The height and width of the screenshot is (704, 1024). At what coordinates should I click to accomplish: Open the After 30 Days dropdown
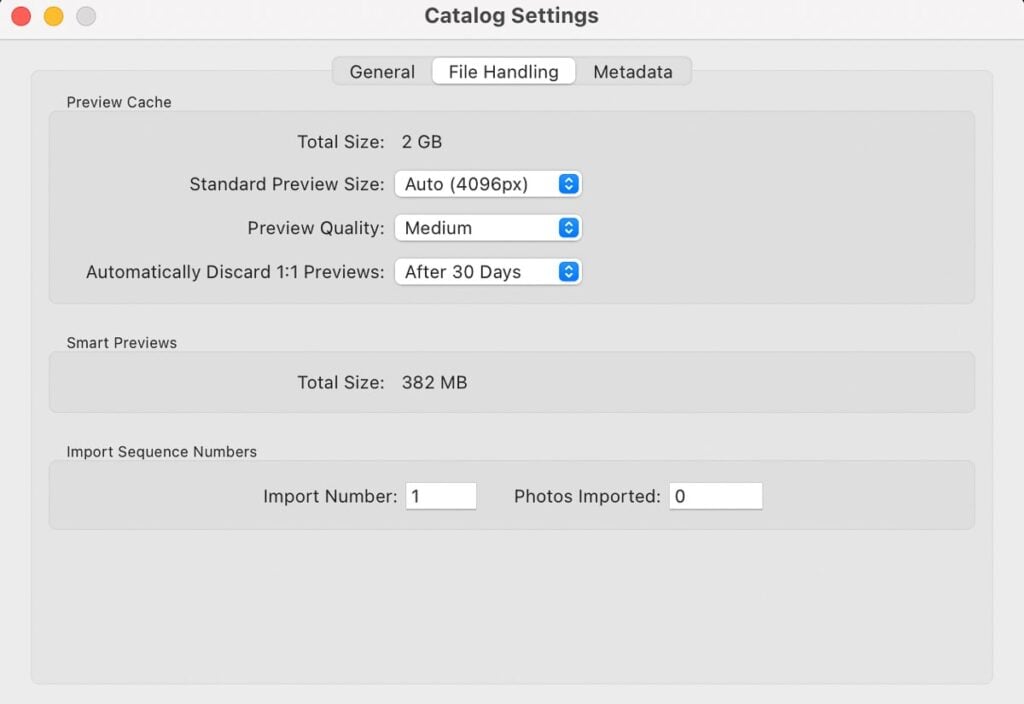[487, 272]
